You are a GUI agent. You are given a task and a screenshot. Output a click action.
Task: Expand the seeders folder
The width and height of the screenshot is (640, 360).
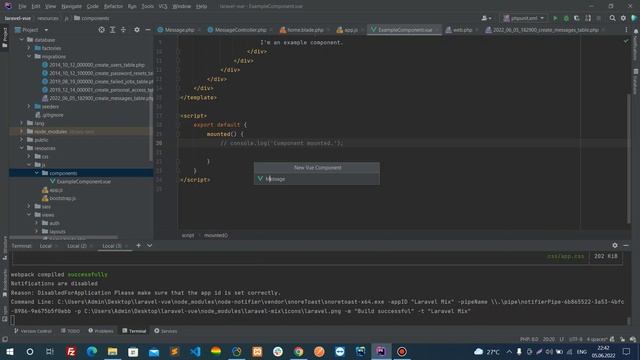pyautogui.click(x=29, y=106)
